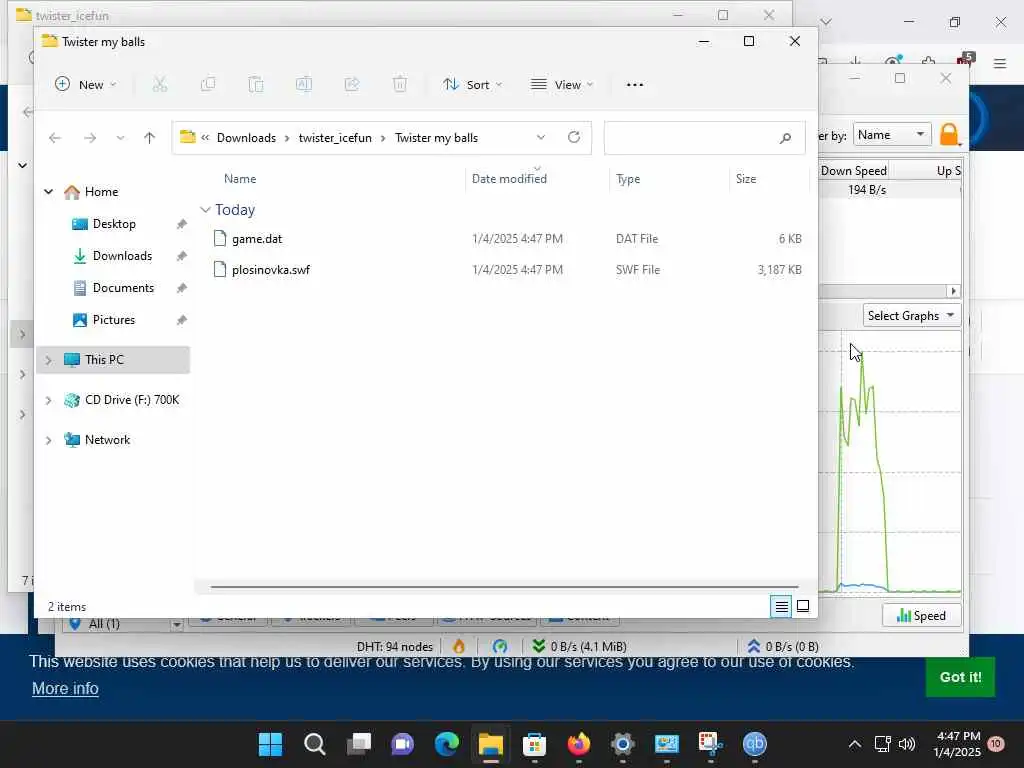Click the flame icon in qBittorrent status bar
This screenshot has height=768, width=1024.
click(x=459, y=647)
